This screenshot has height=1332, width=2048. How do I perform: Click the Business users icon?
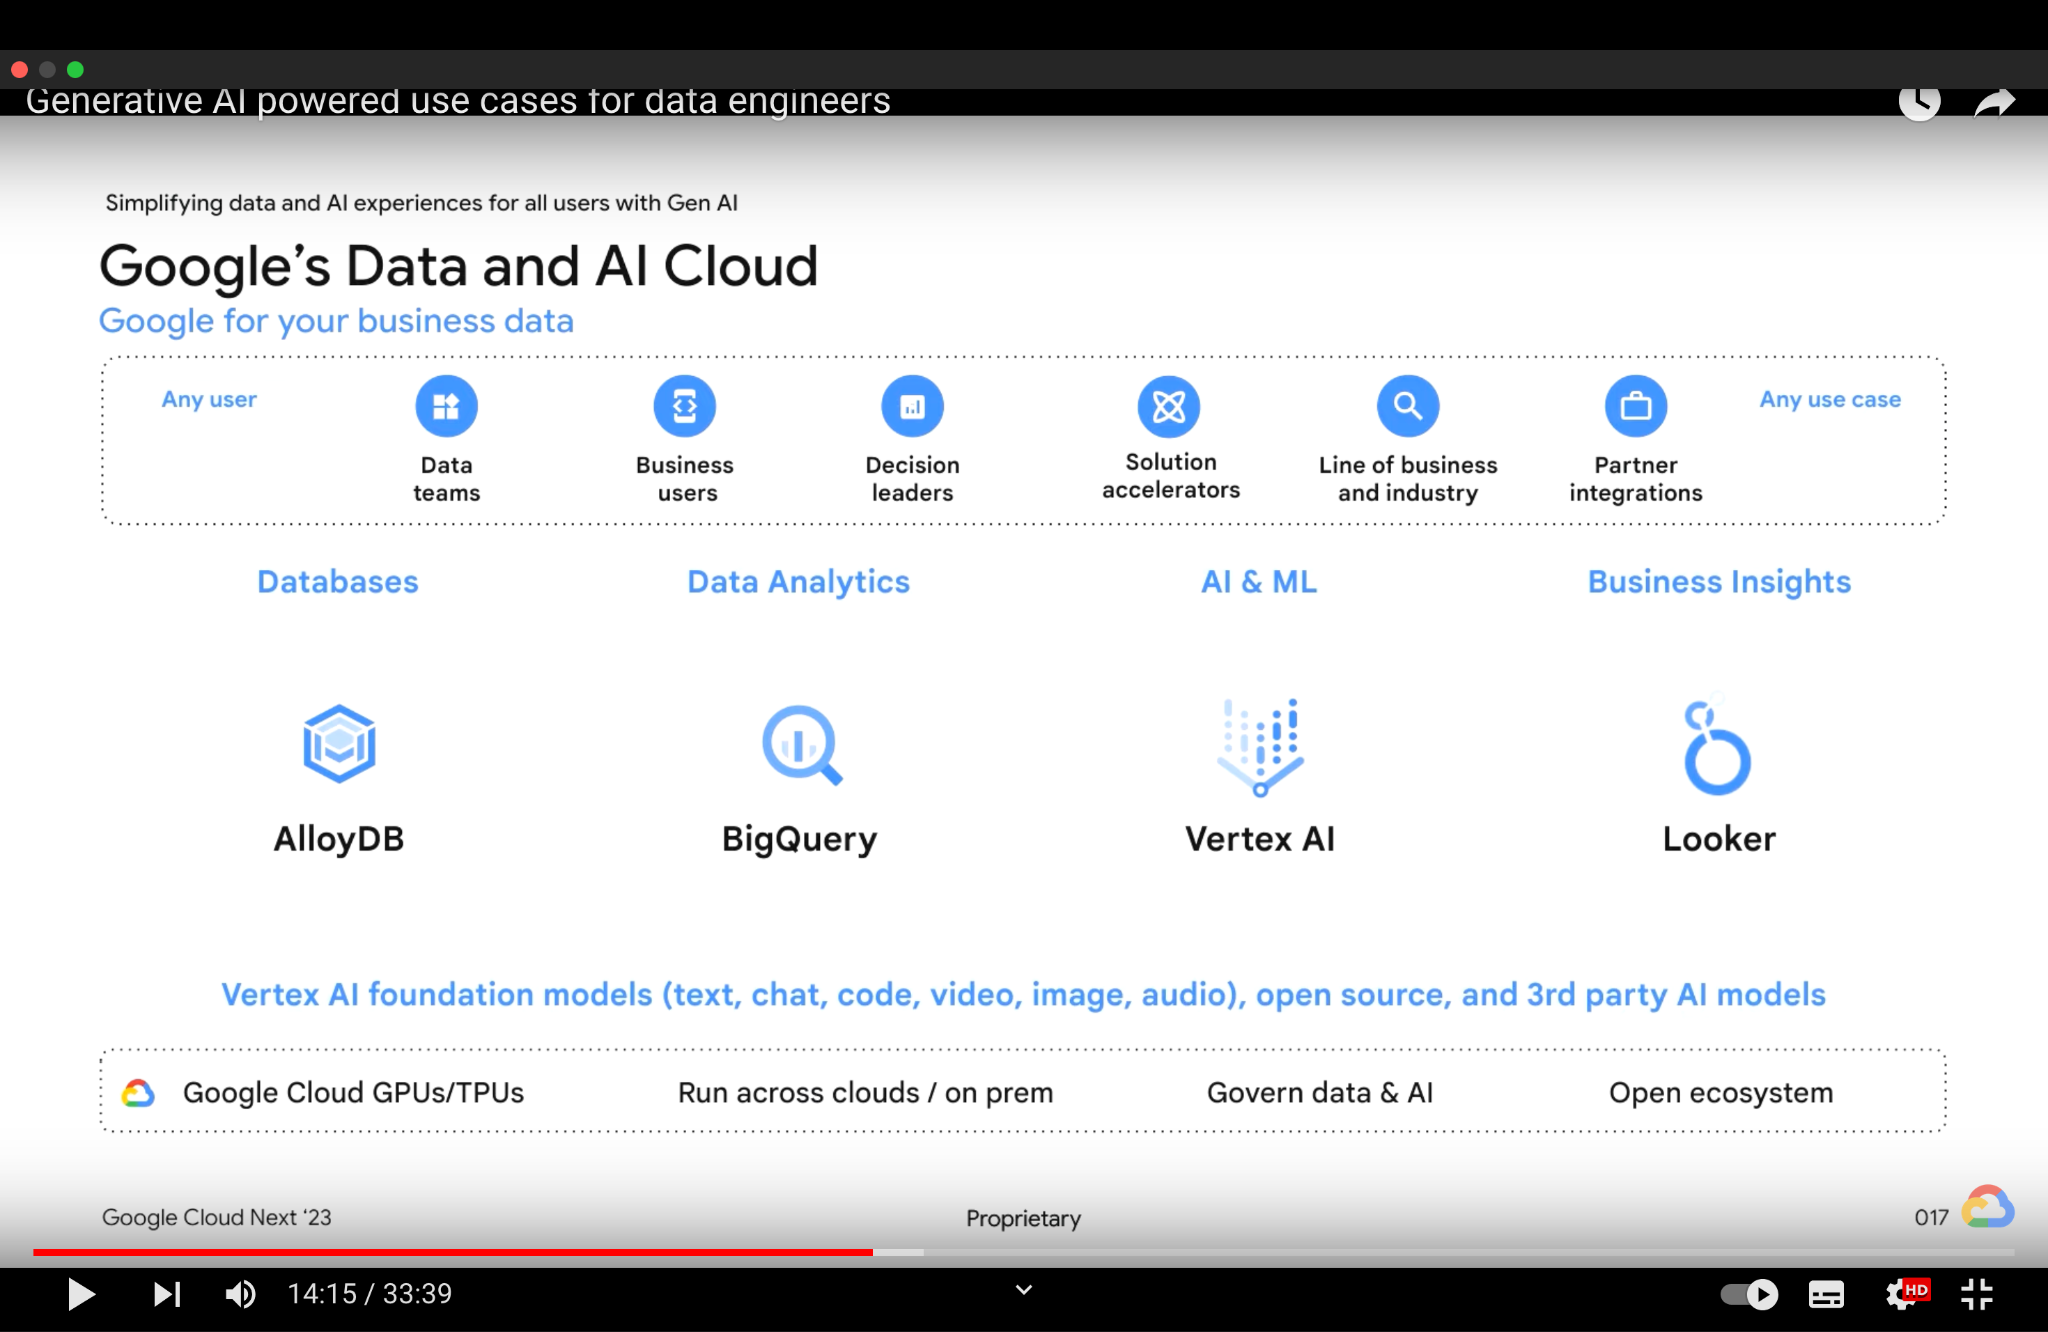(684, 405)
